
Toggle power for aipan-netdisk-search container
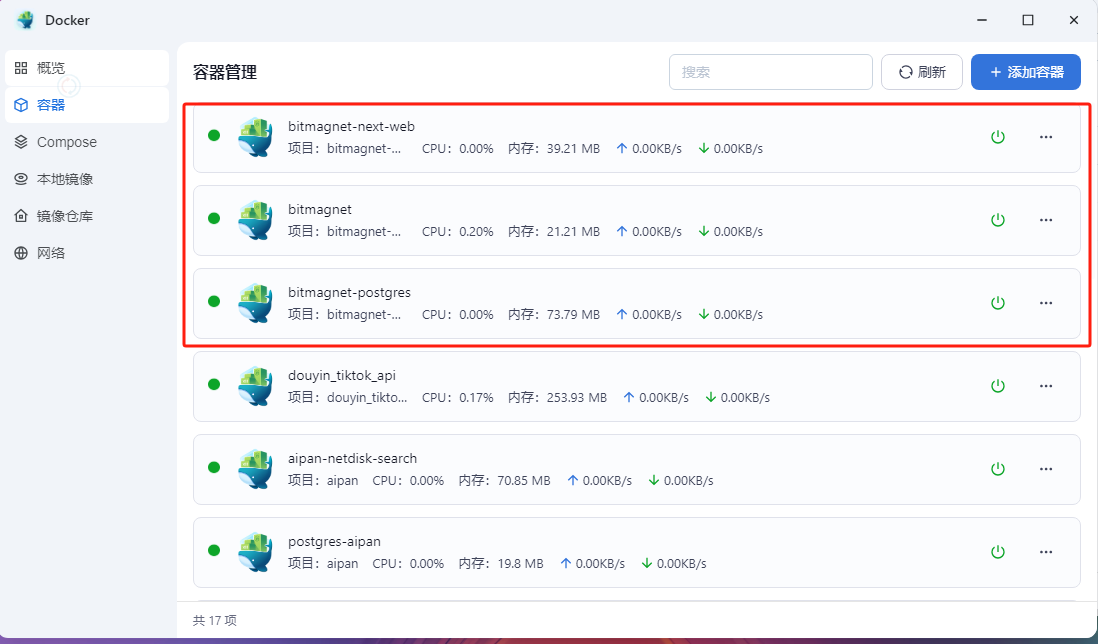coord(998,469)
